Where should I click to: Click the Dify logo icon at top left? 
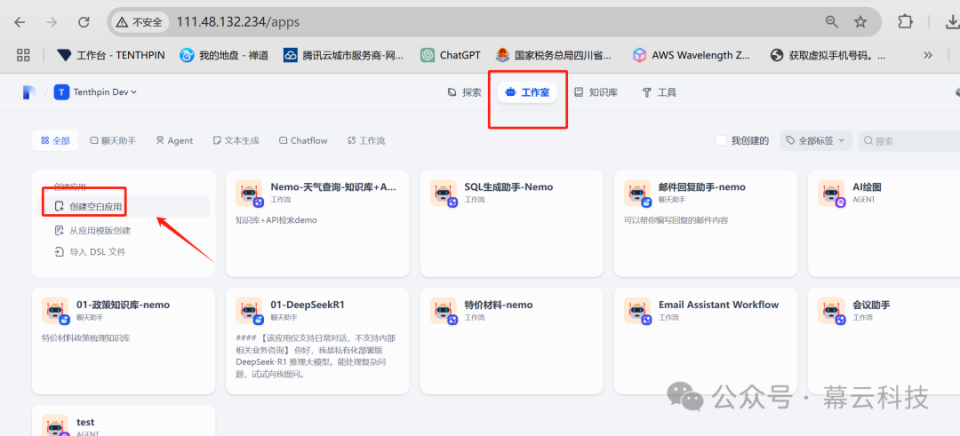[29, 92]
